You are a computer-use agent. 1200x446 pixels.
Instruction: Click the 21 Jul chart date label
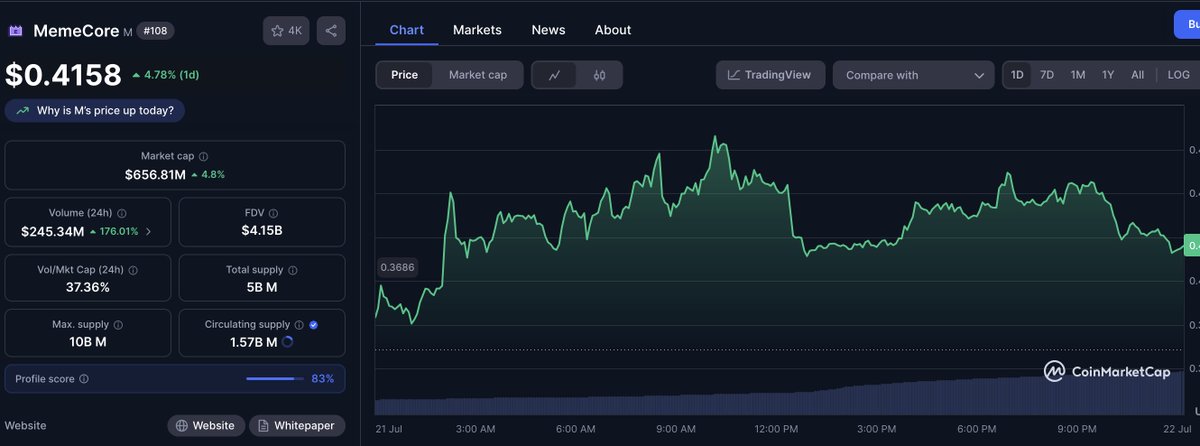pyautogui.click(x=390, y=430)
